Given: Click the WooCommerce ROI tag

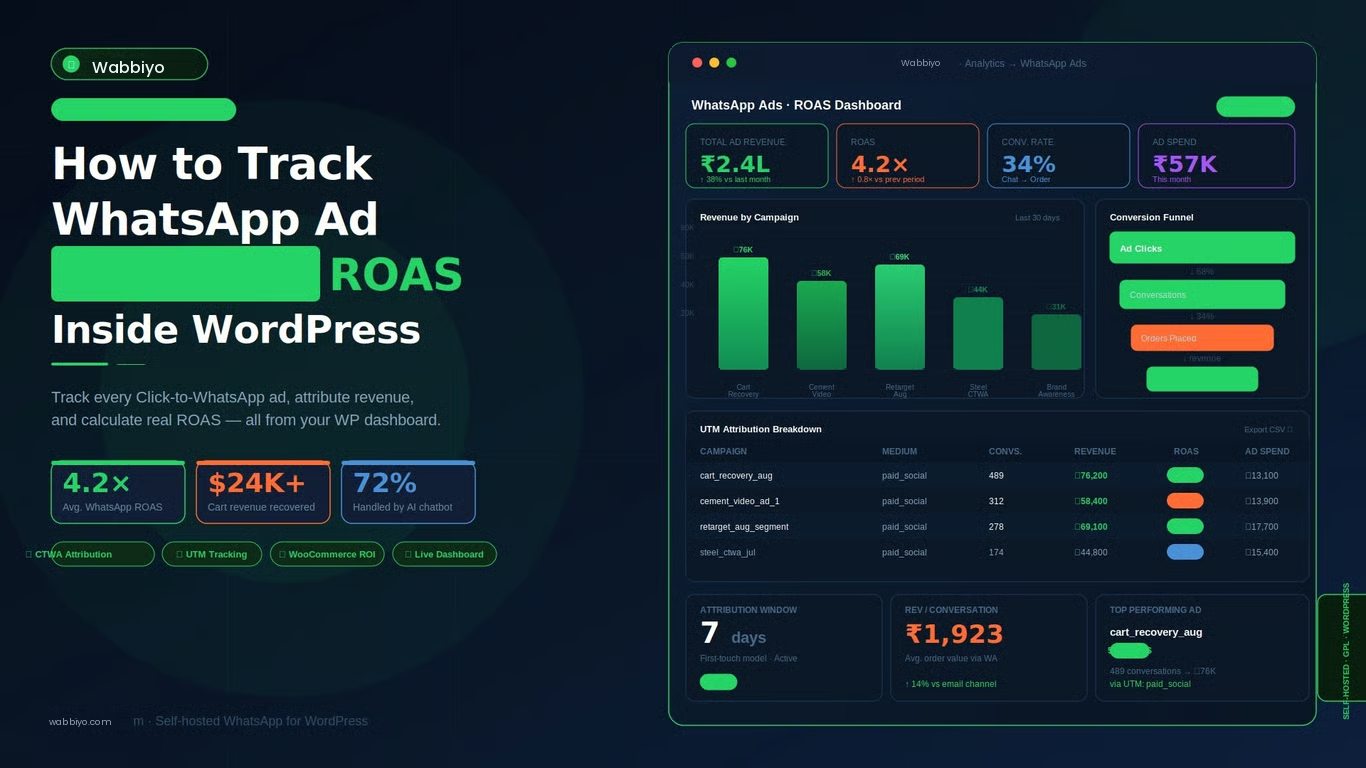Looking at the screenshot, I should tap(327, 554).
